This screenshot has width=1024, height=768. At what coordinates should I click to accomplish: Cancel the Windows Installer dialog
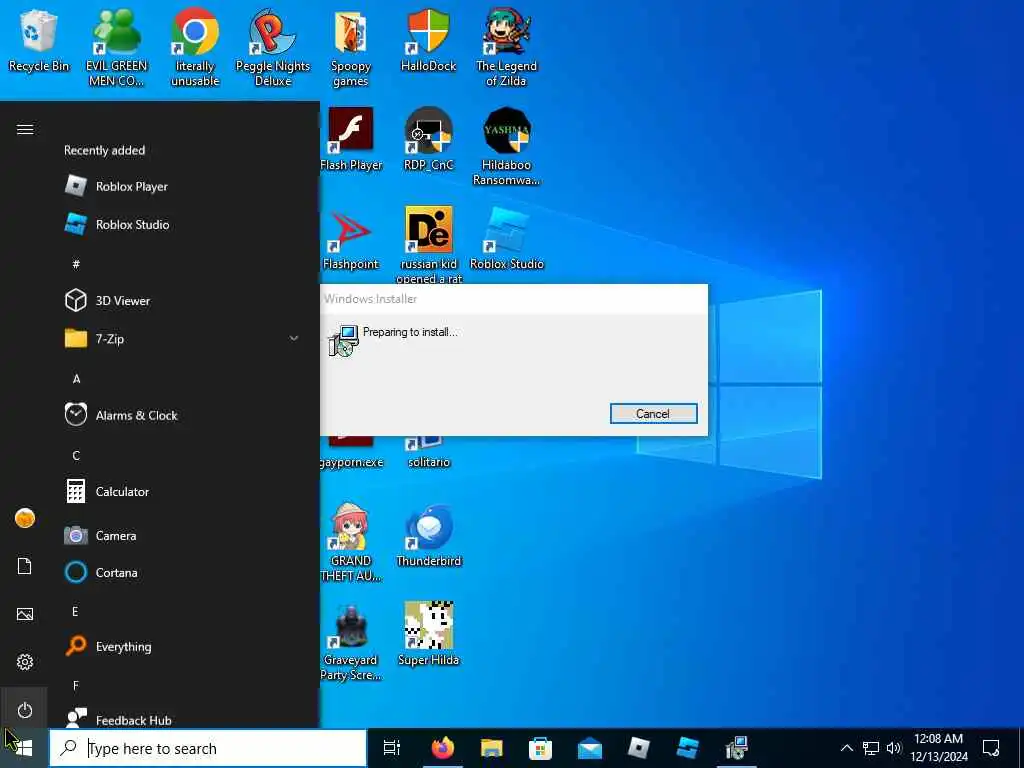pos(653,413)
